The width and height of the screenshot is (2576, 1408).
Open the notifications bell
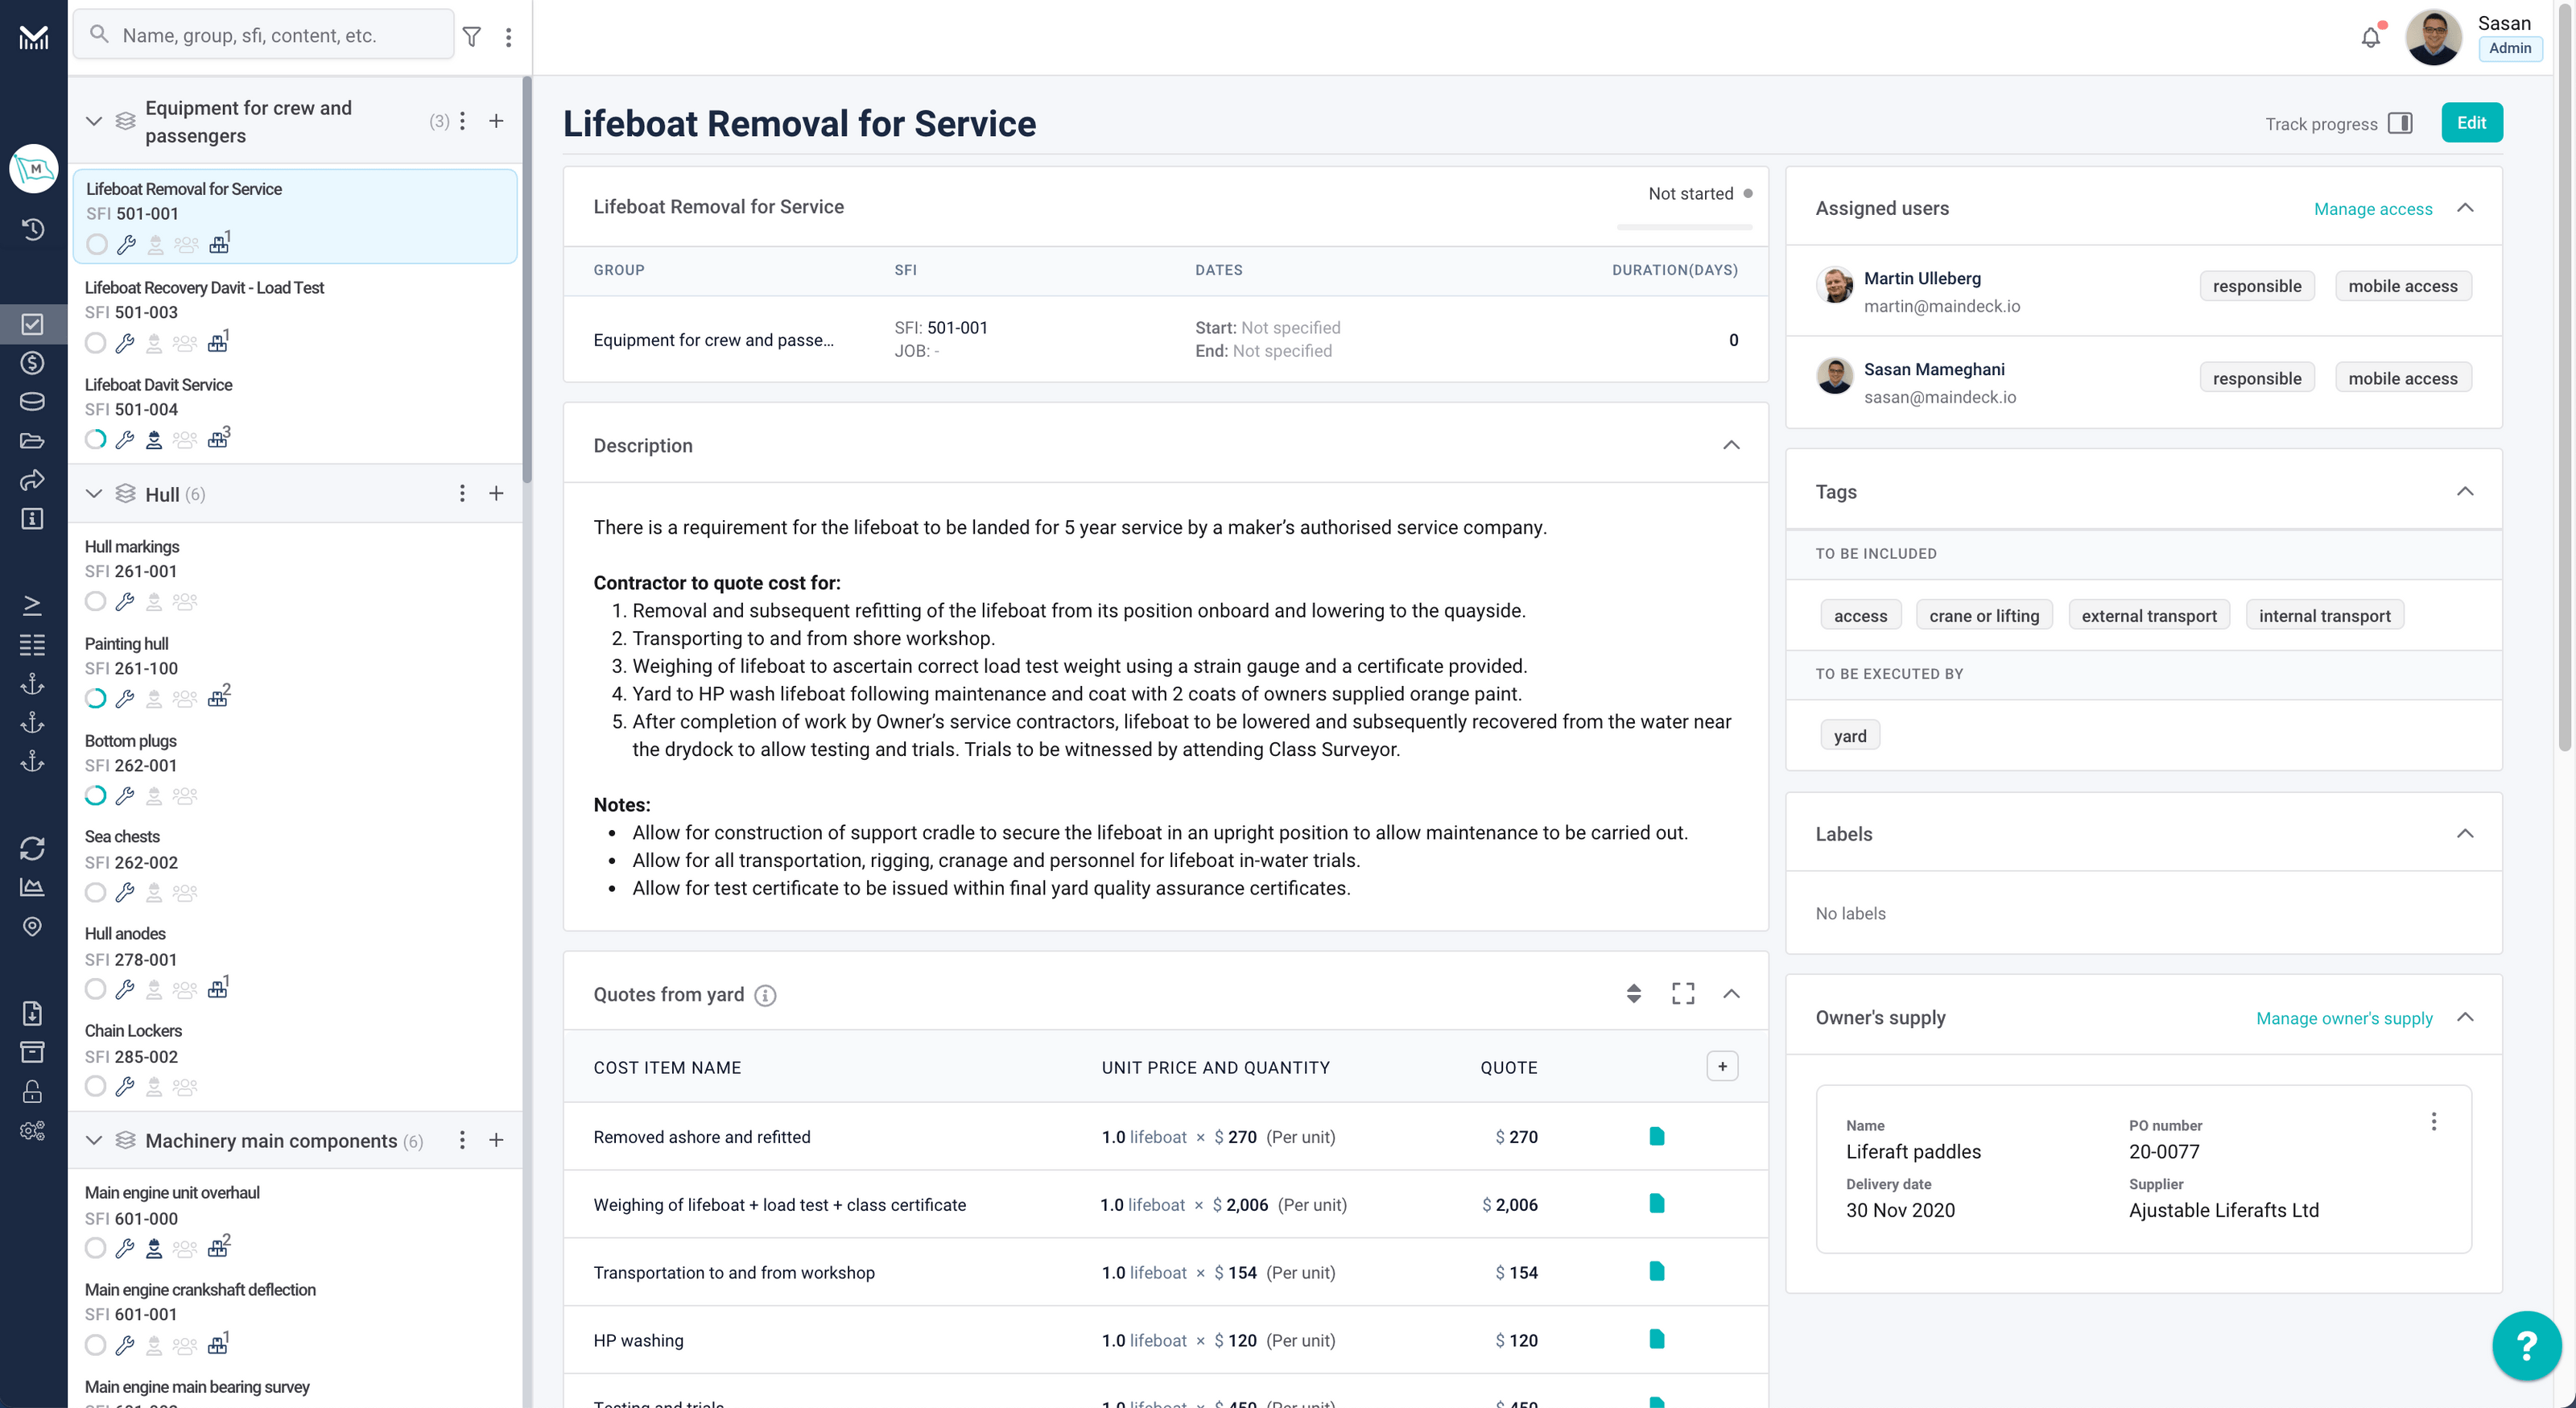pos(2370,38)
